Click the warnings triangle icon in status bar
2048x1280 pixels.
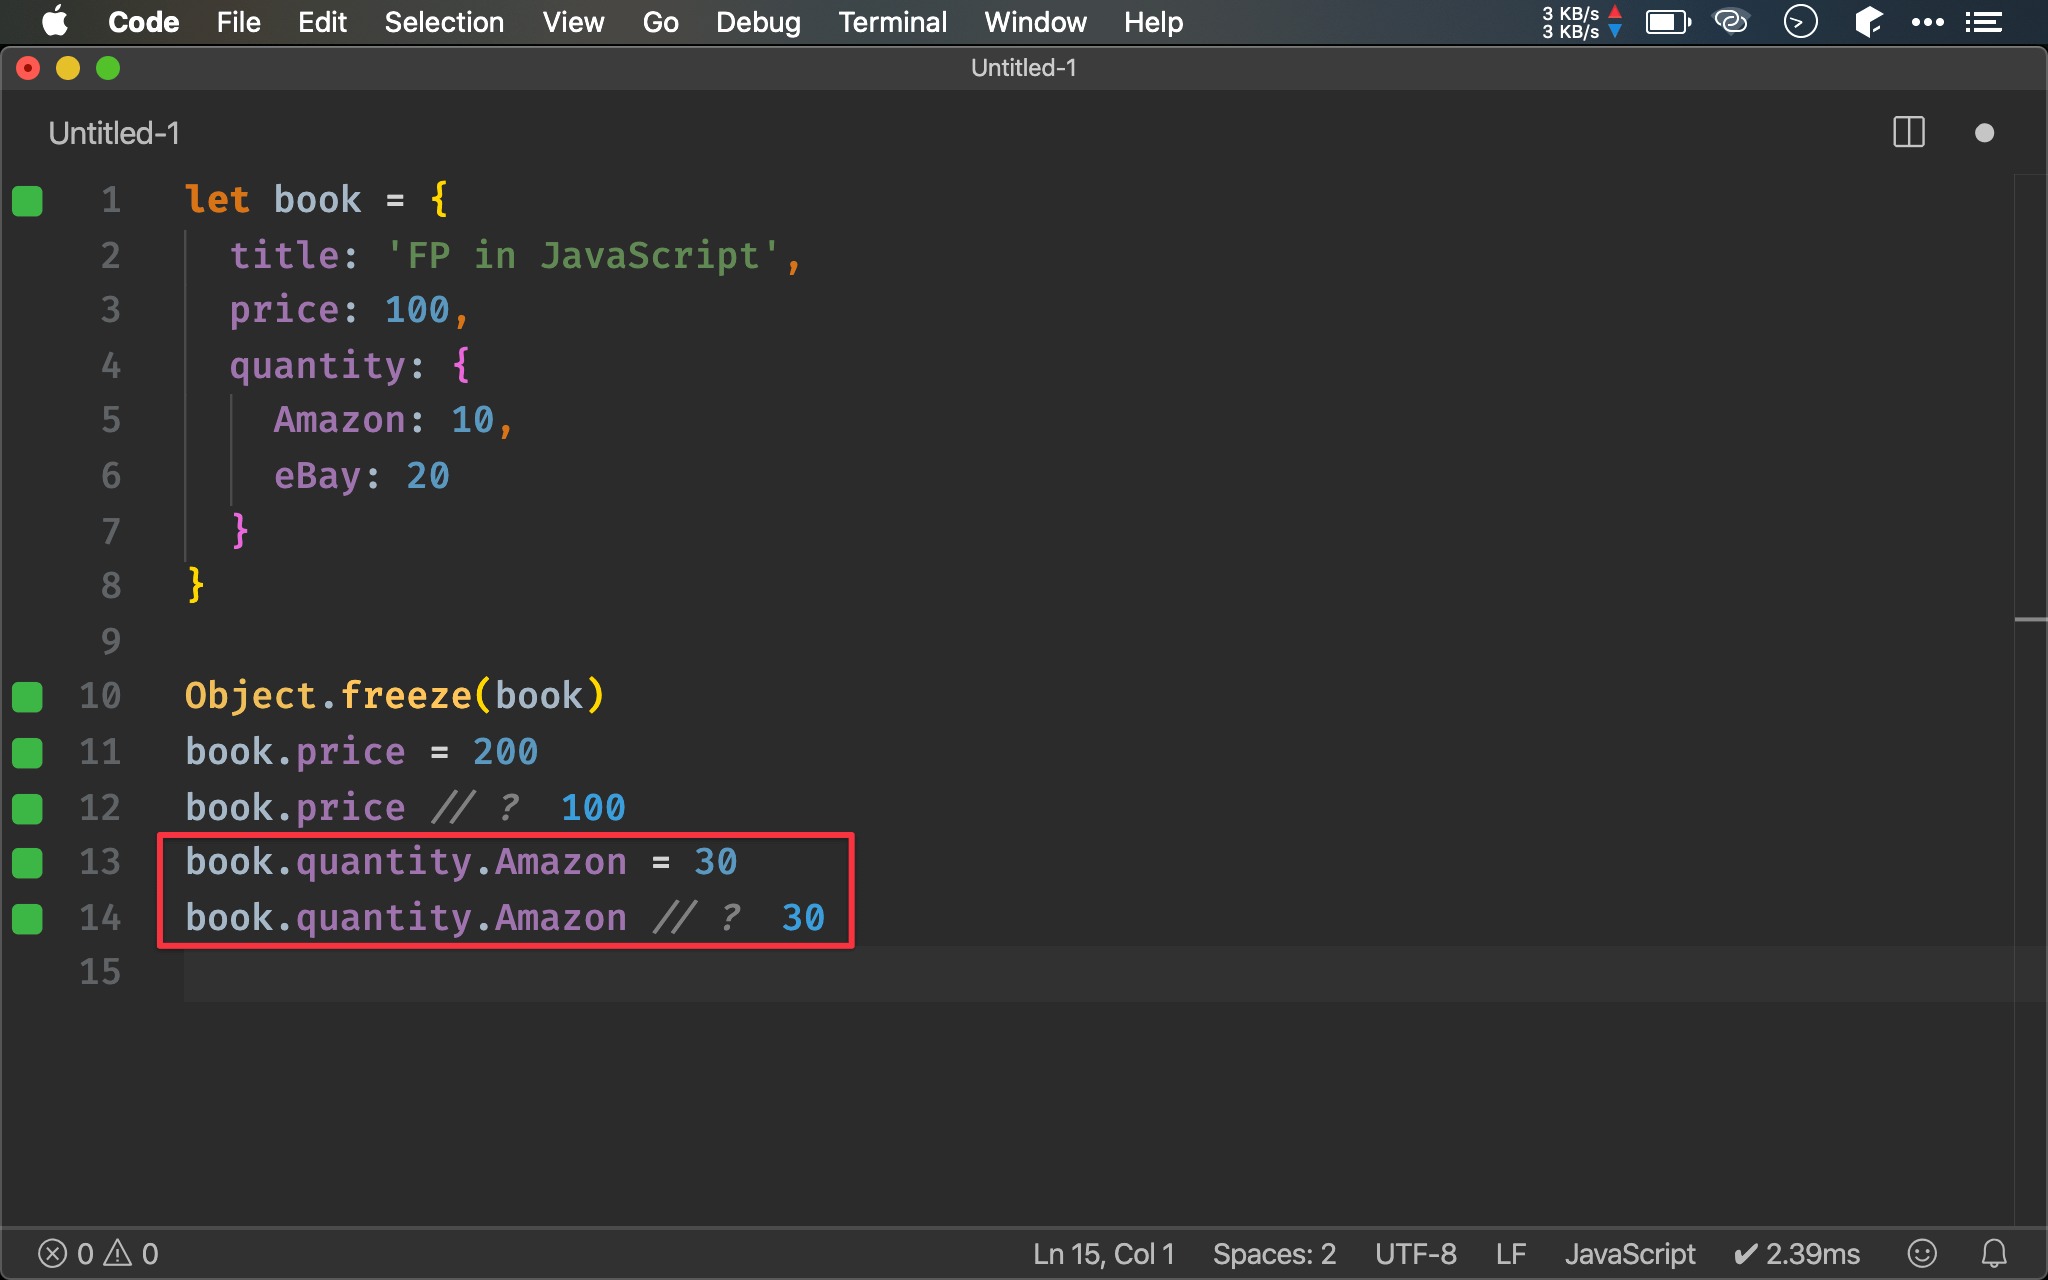pos(118,1253)
